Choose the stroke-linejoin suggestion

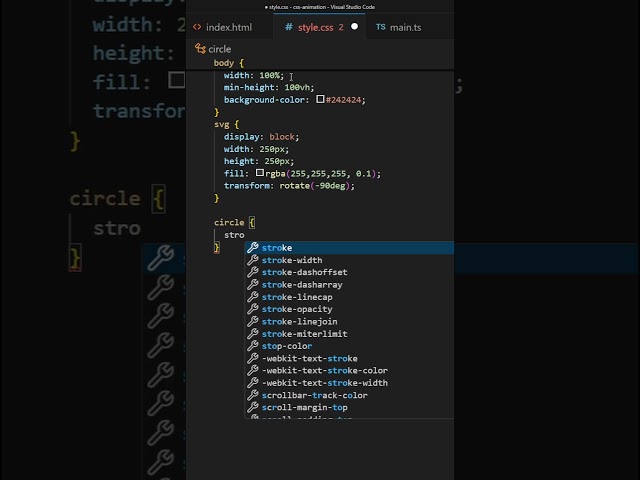click(349, 321)
